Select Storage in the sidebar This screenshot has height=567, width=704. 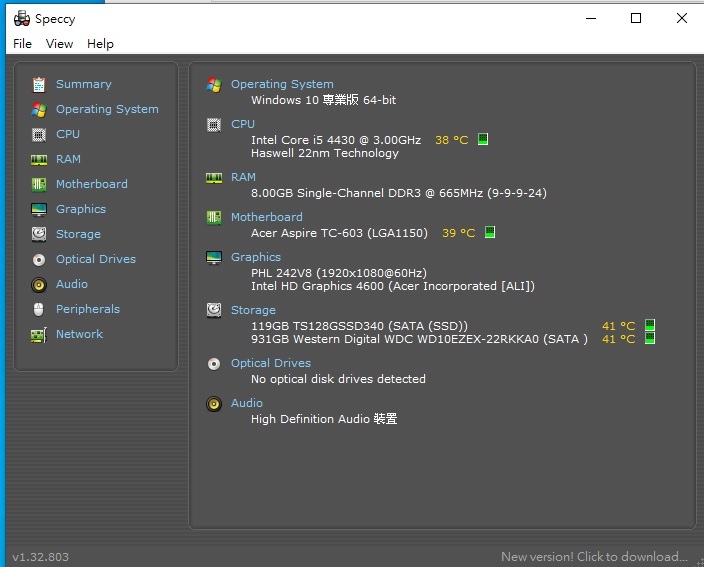[x=78, y=234]
